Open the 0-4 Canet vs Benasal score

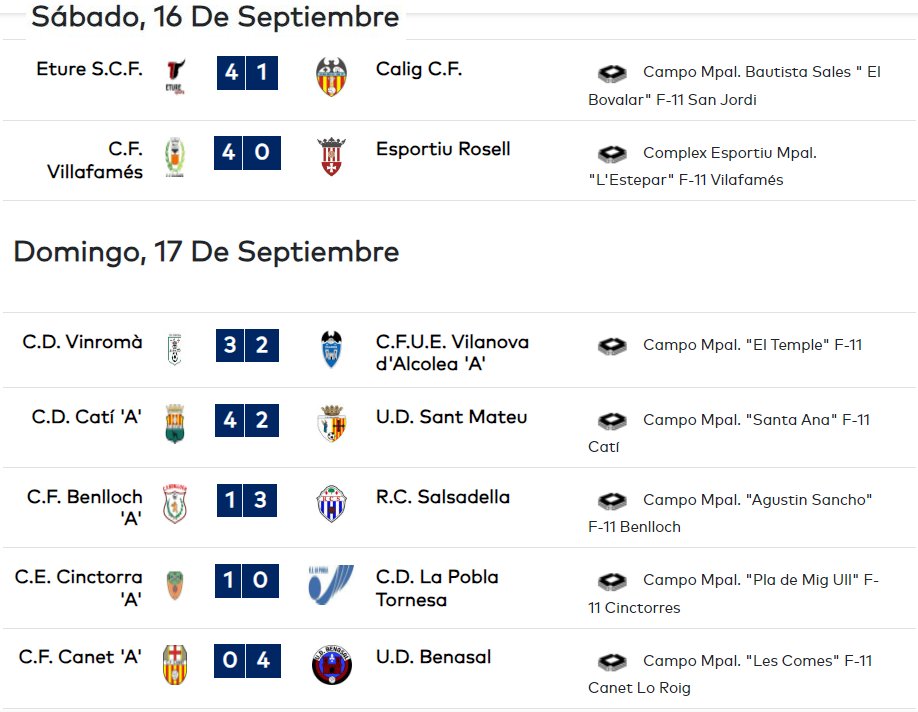pyautogui.click(x=247, y=660)
